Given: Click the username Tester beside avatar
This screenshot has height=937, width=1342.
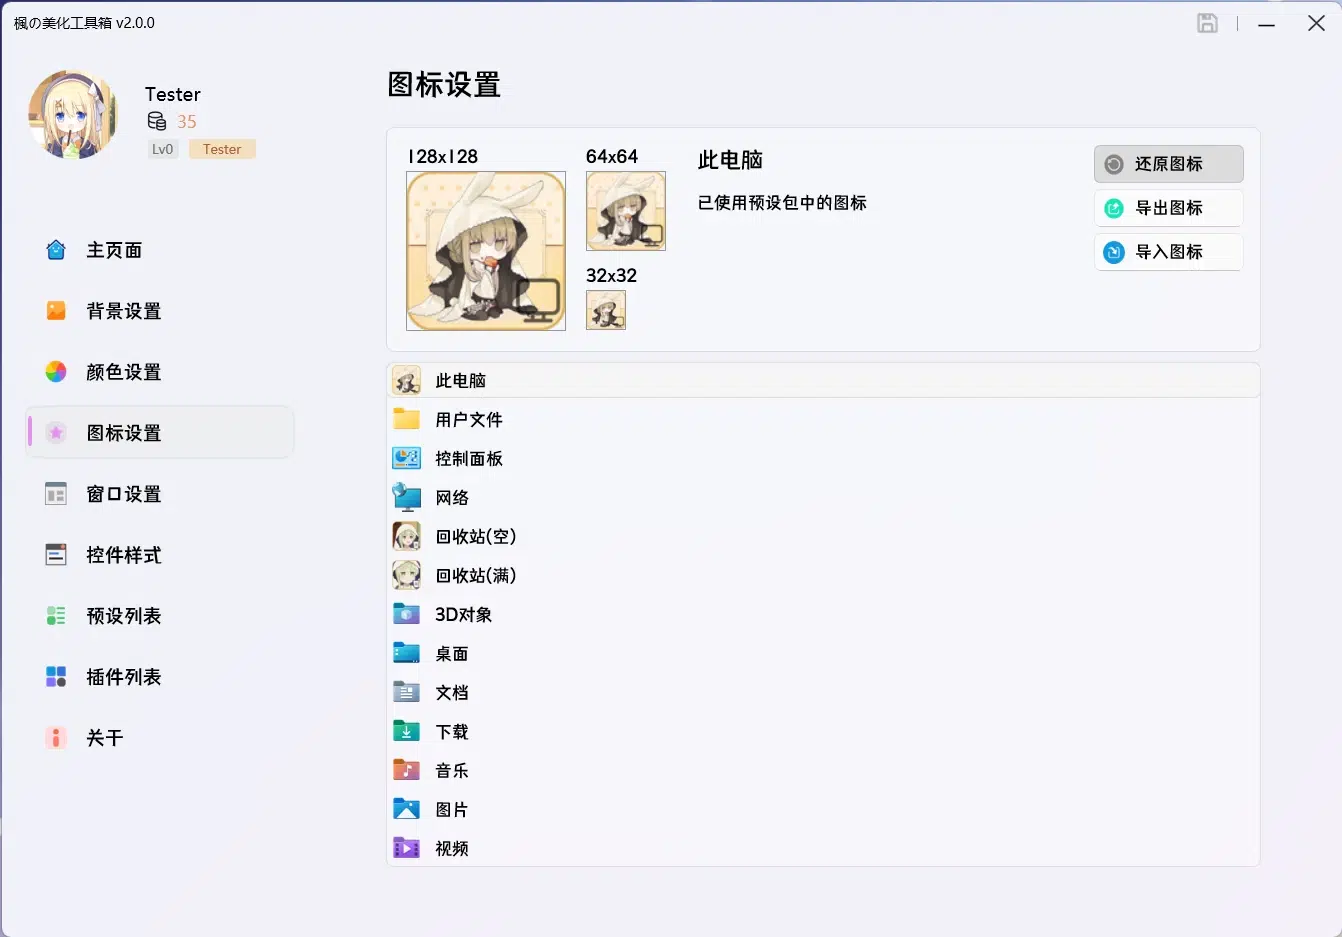Looking at the screenshot, I should point(173,94).
